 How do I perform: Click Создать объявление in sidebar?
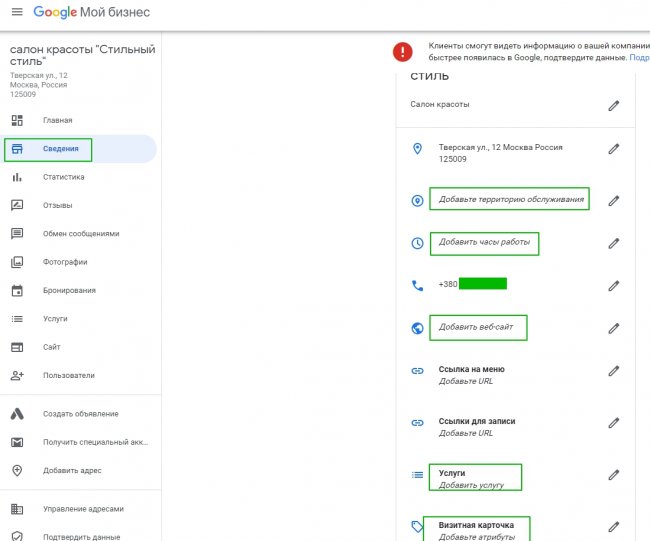click(x=80, y=414)
